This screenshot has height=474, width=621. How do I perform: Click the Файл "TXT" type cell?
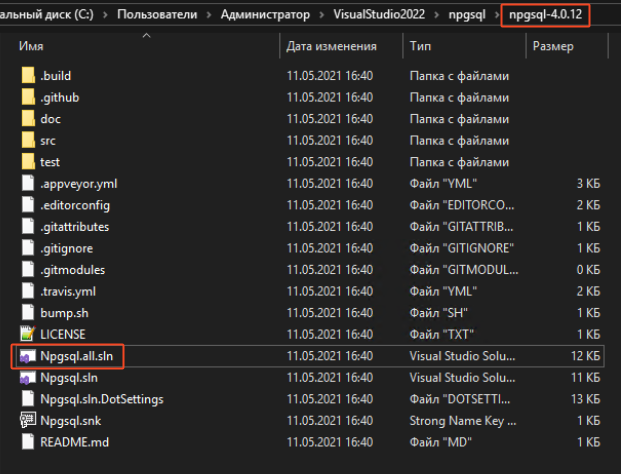[442, 334]
